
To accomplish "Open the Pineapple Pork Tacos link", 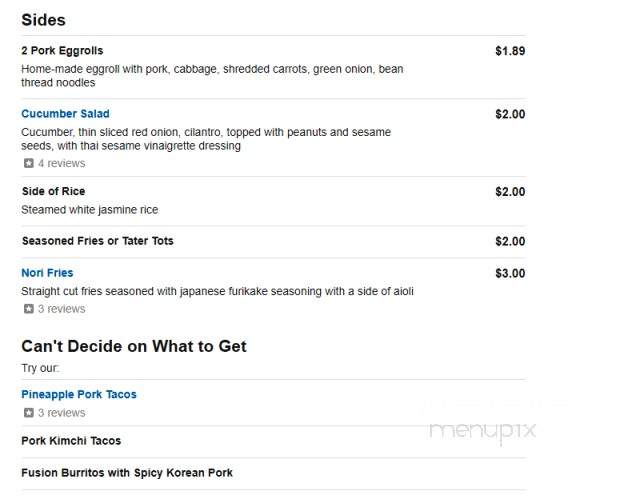I will 79,394.
